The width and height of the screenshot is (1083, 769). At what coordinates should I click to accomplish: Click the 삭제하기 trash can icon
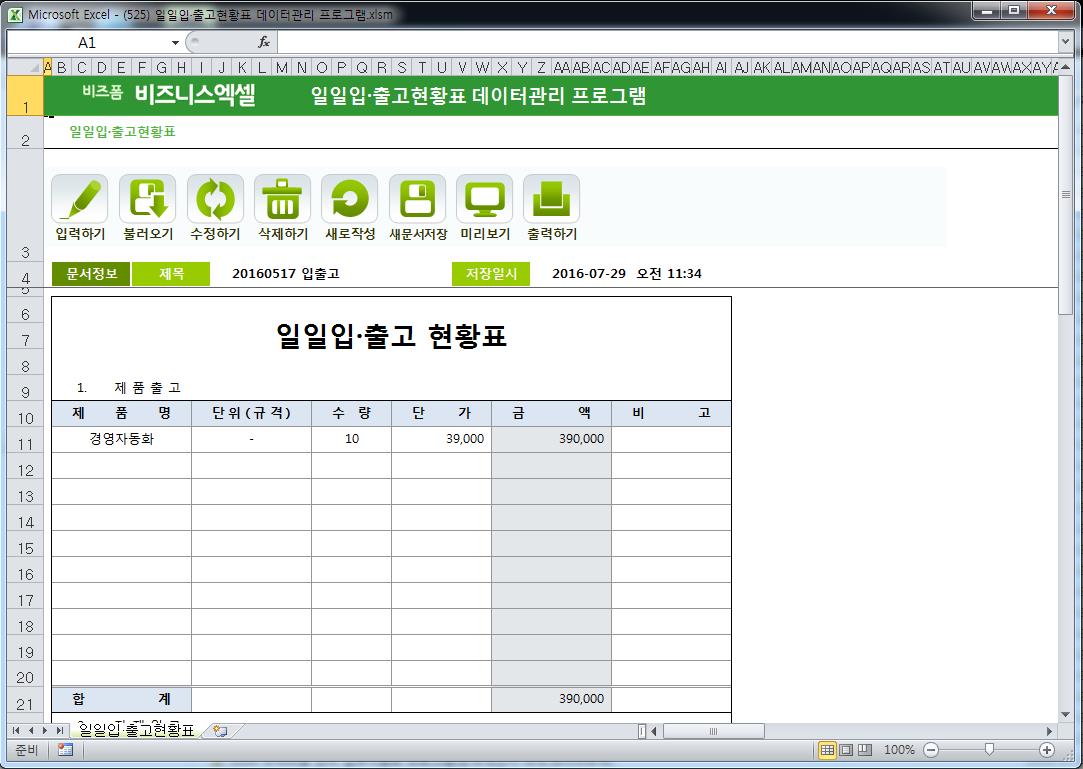click(x=282, y=199)
